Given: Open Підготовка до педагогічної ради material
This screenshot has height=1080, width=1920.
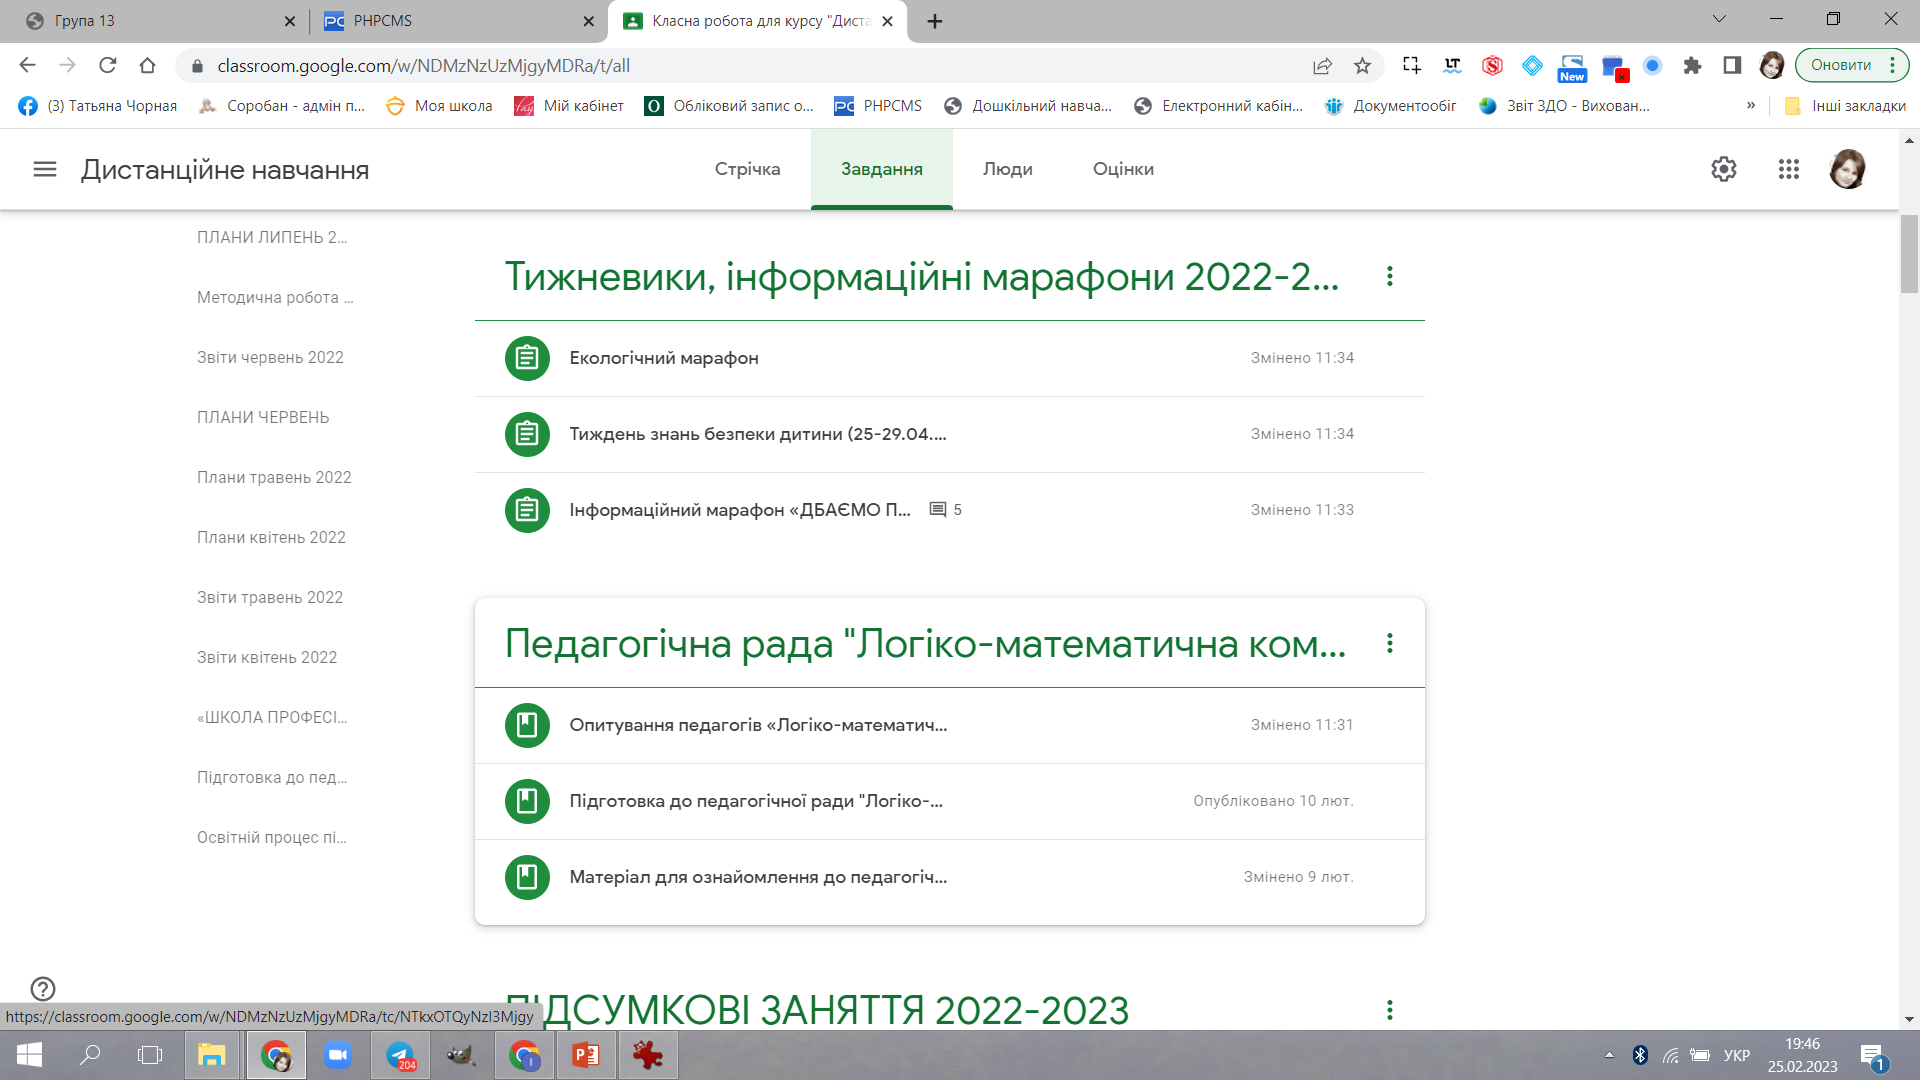Looking at the screenshot, I should pyautogui.click(x=756, y=801).
